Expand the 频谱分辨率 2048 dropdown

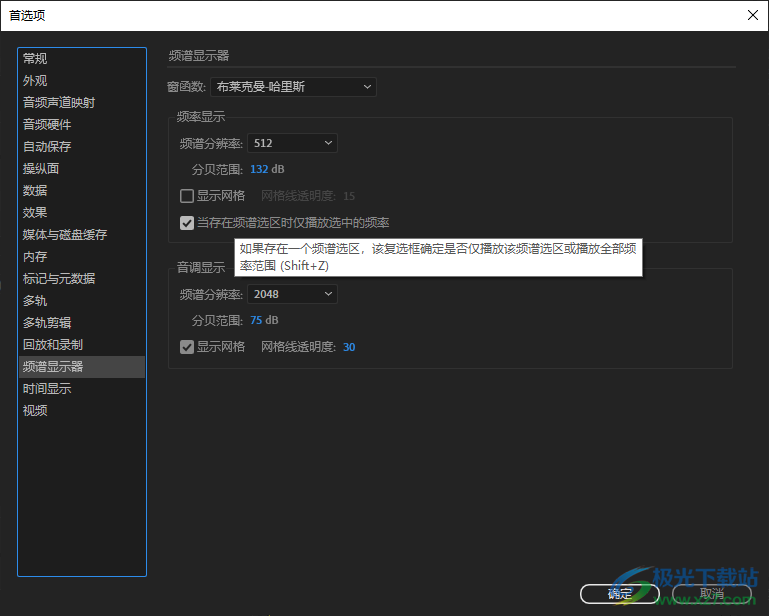[x=292, y=294]
